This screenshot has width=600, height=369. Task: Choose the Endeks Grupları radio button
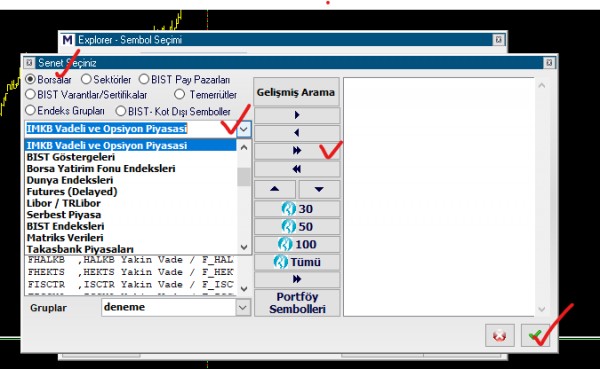pos(30,111)
